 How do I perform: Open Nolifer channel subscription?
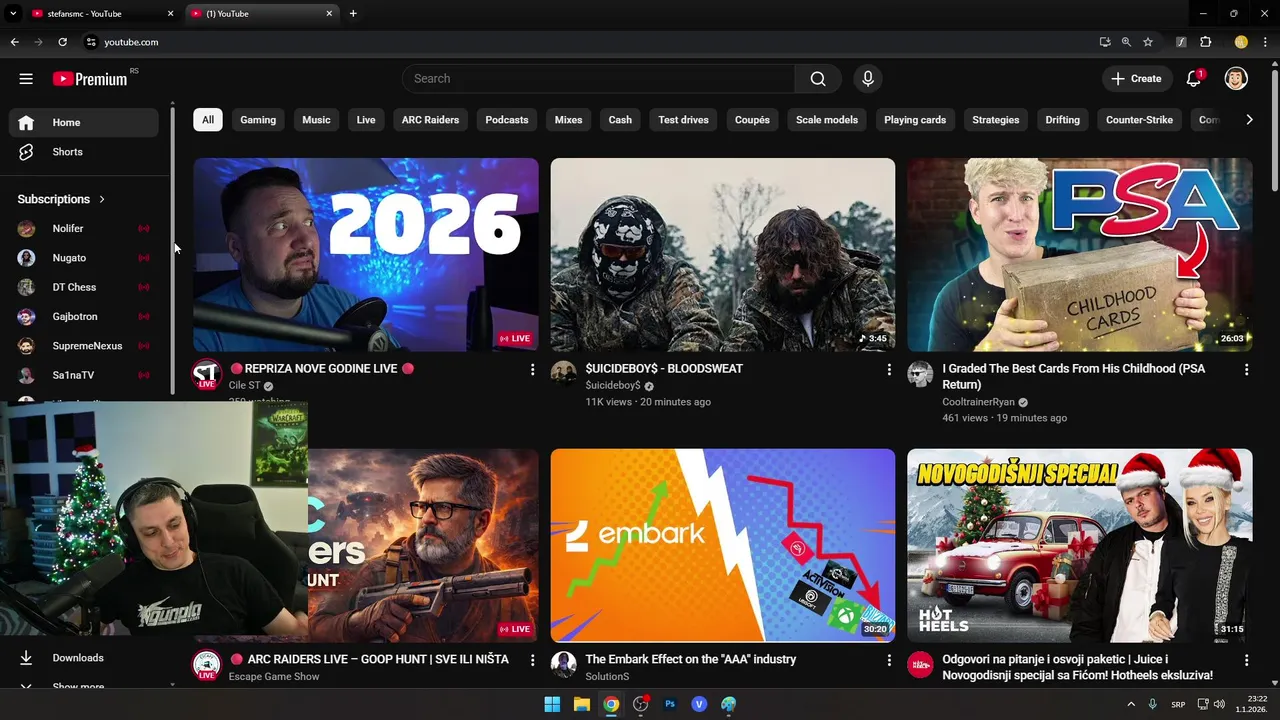pos(84,229)
